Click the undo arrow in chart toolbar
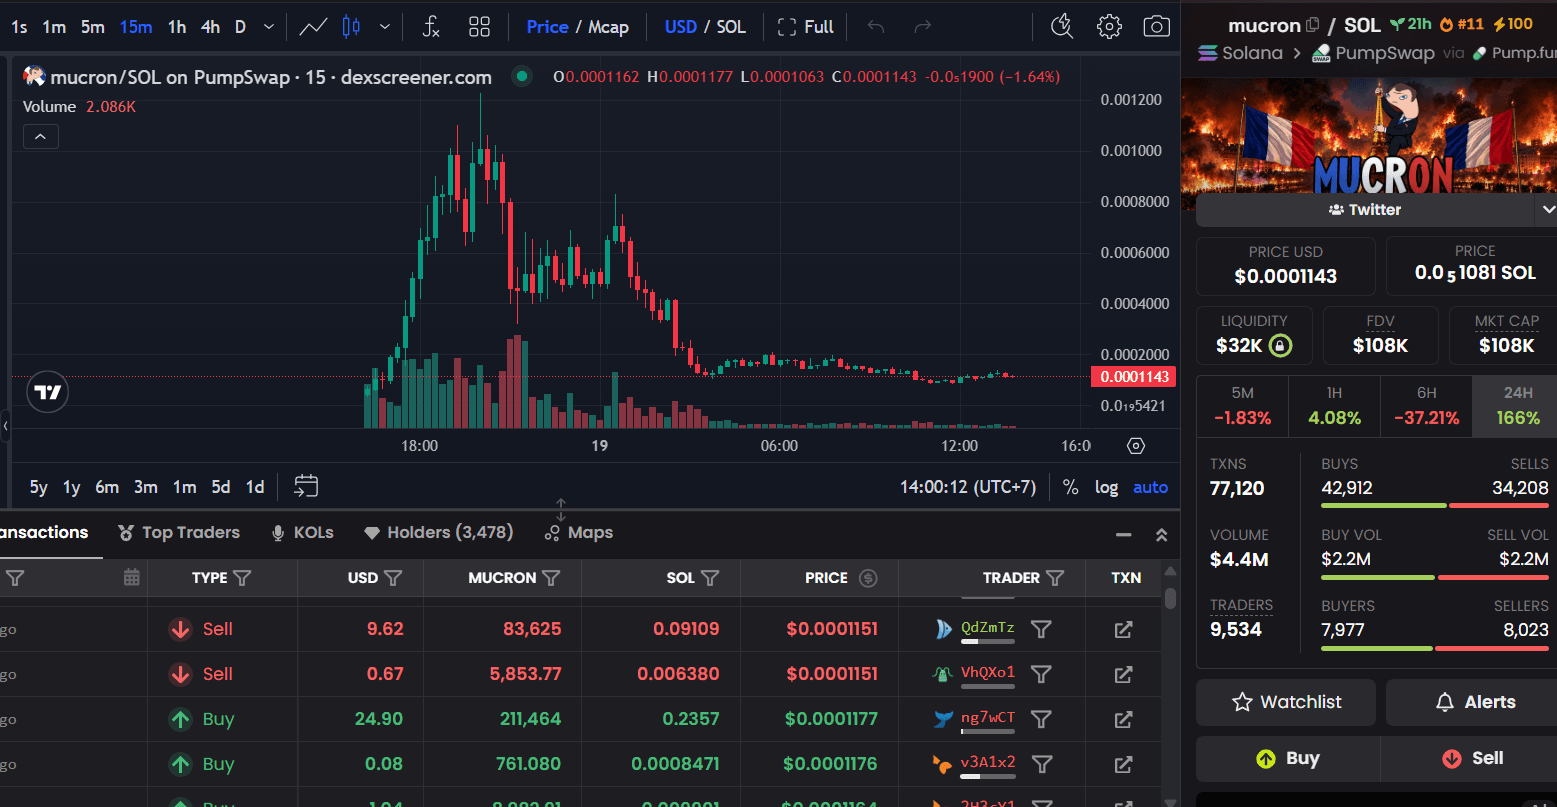The image size is (1557, 807). pos(876,27)
